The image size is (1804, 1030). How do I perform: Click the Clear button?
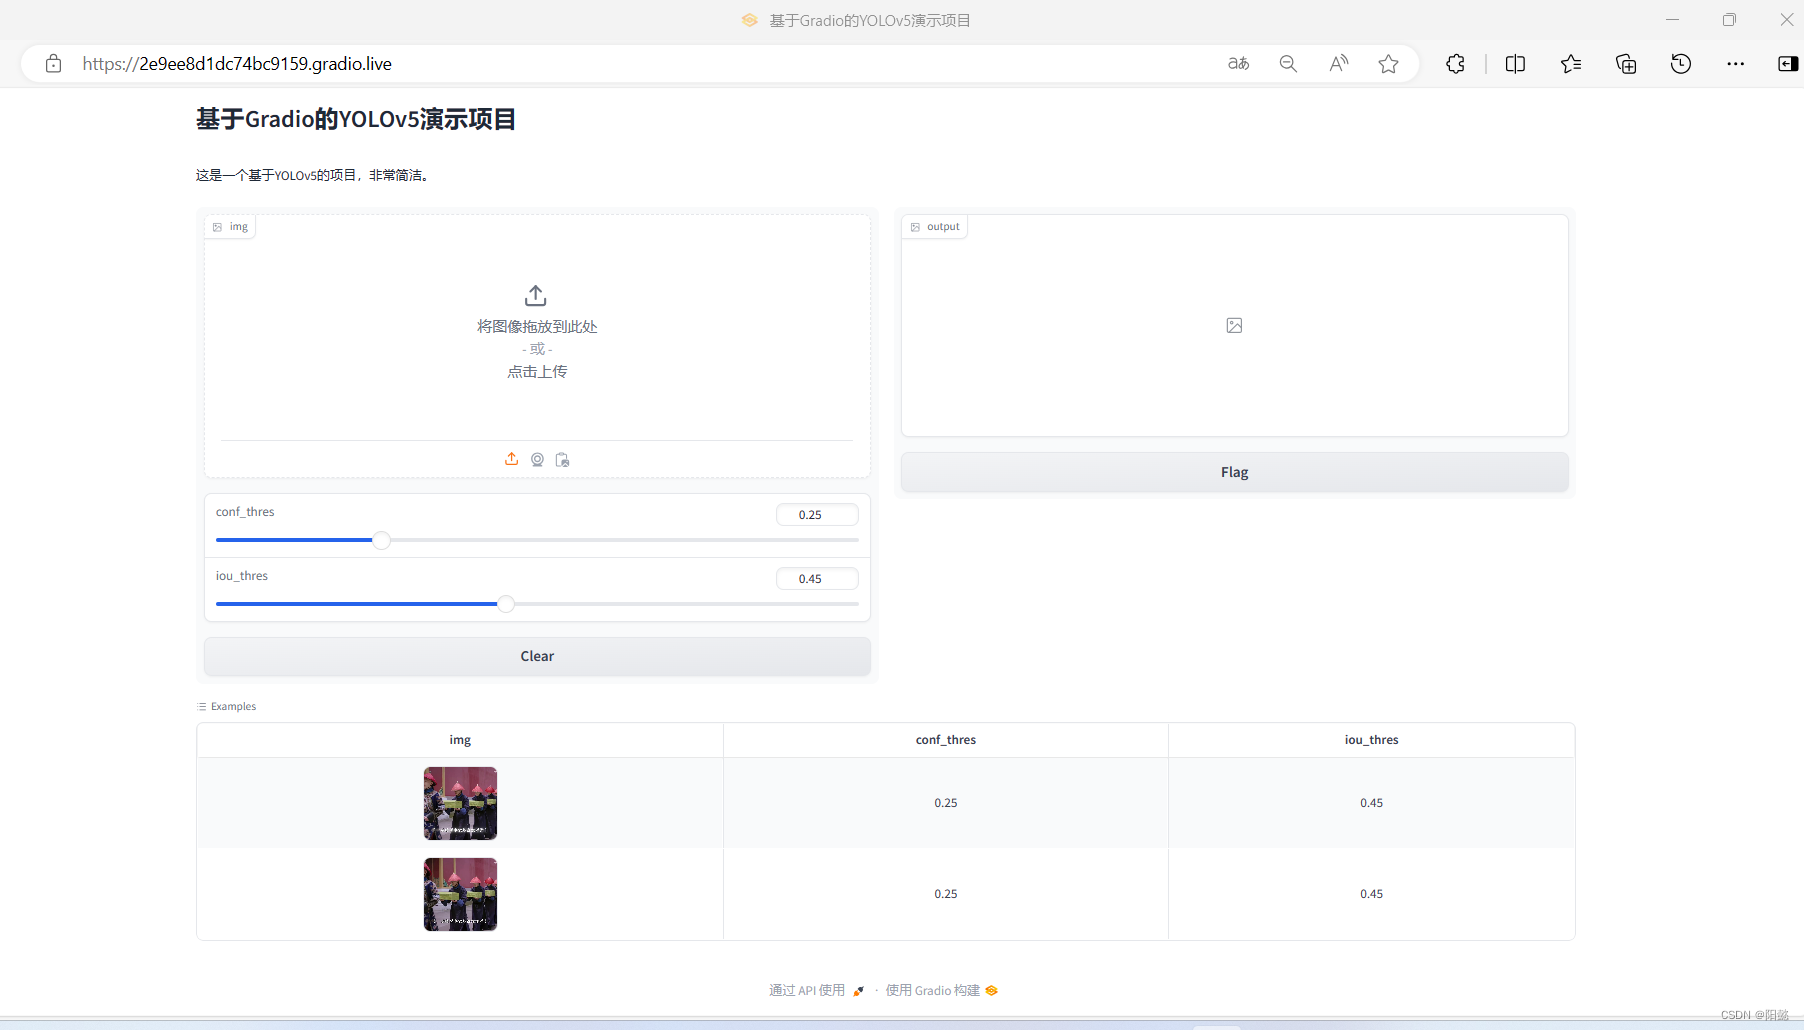(x=537, y=656)
